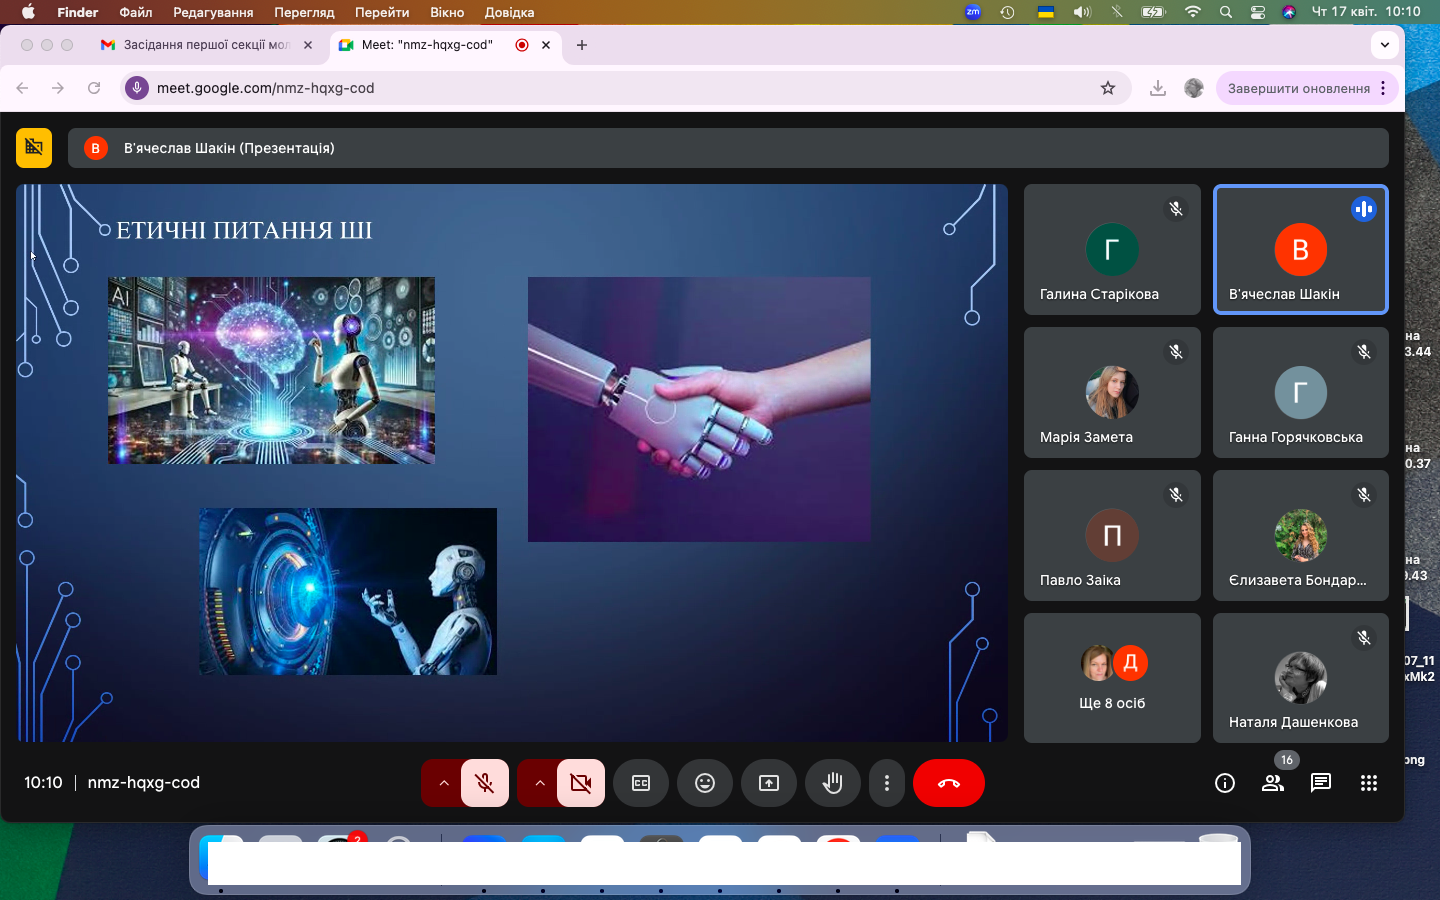1440x900 pixels.
Task: Click the red leave call button
Action: [948, 783]
